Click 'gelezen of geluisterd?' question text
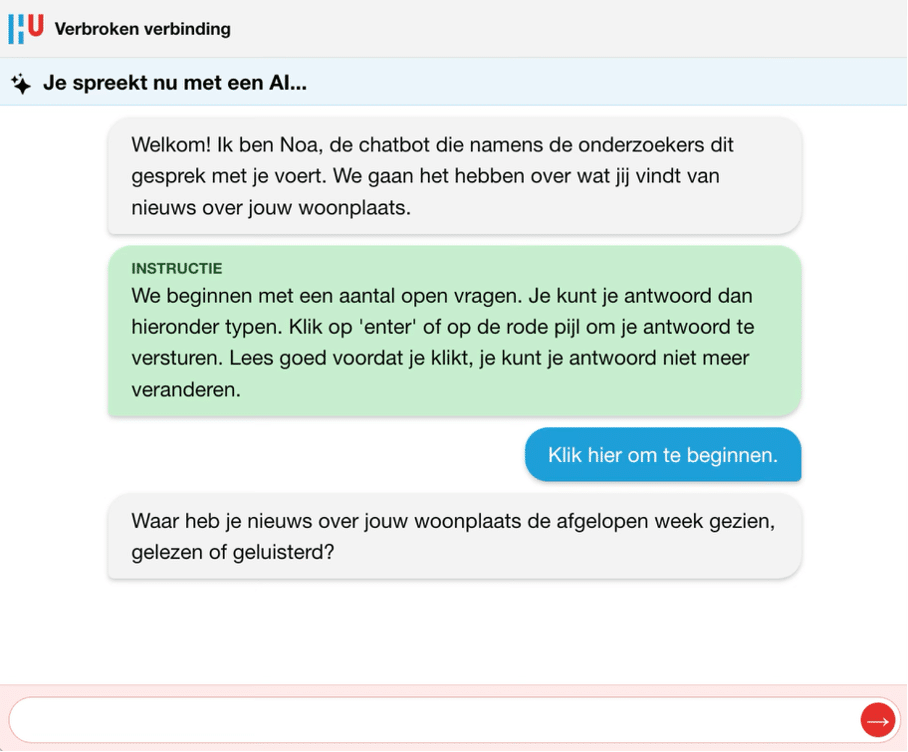This screenshot has width=908, height=752. [232, 552]
